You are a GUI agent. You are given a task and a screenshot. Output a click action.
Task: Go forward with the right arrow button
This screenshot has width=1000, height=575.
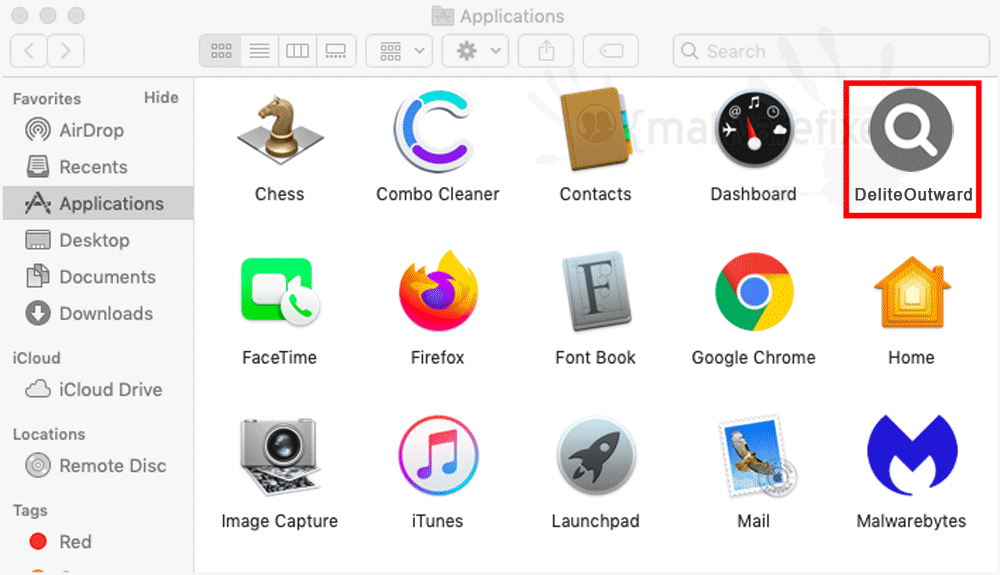click(65, 50)
